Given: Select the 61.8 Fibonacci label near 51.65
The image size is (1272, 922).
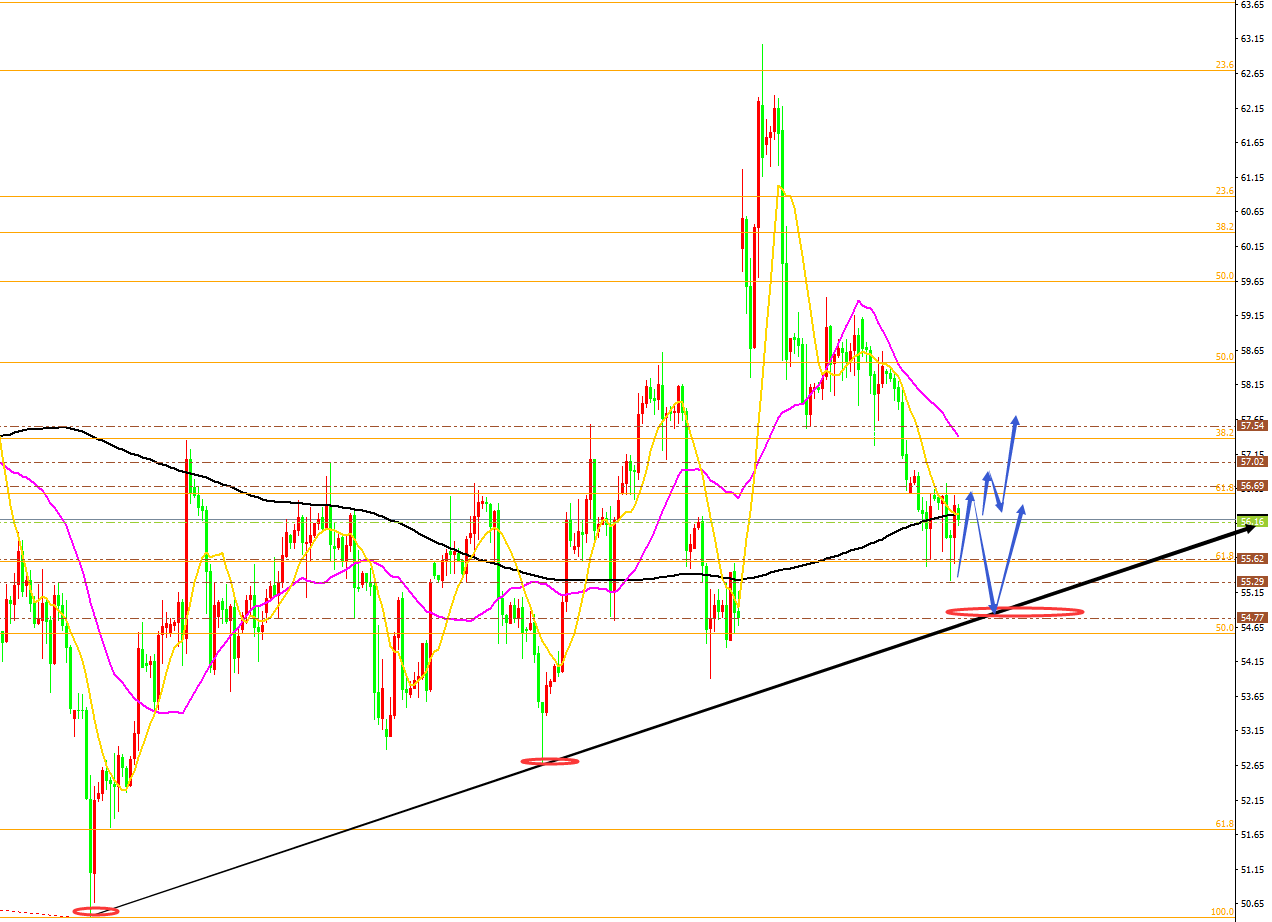Looking at the screenshot, I should click(x=1224, y=823).
